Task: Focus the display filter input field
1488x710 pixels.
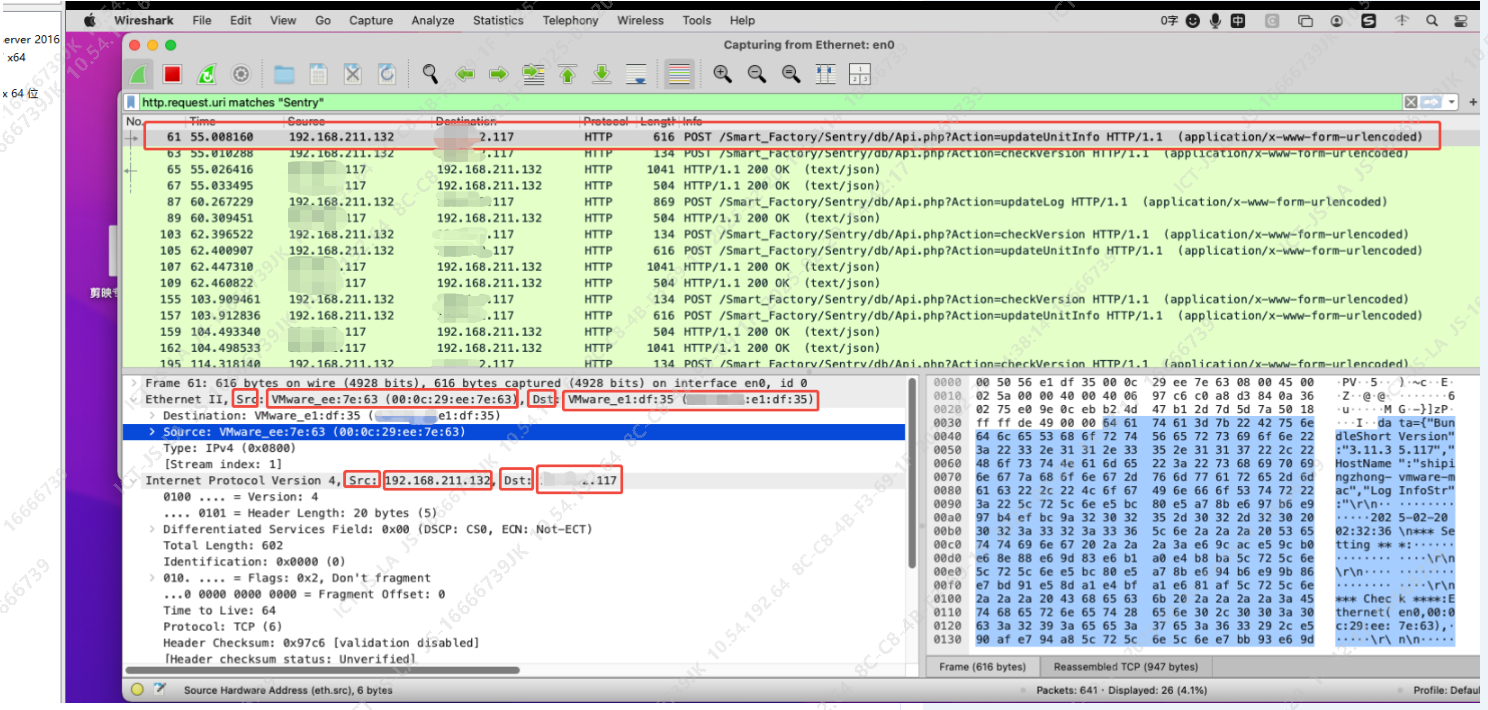Action: coord(770,102)
